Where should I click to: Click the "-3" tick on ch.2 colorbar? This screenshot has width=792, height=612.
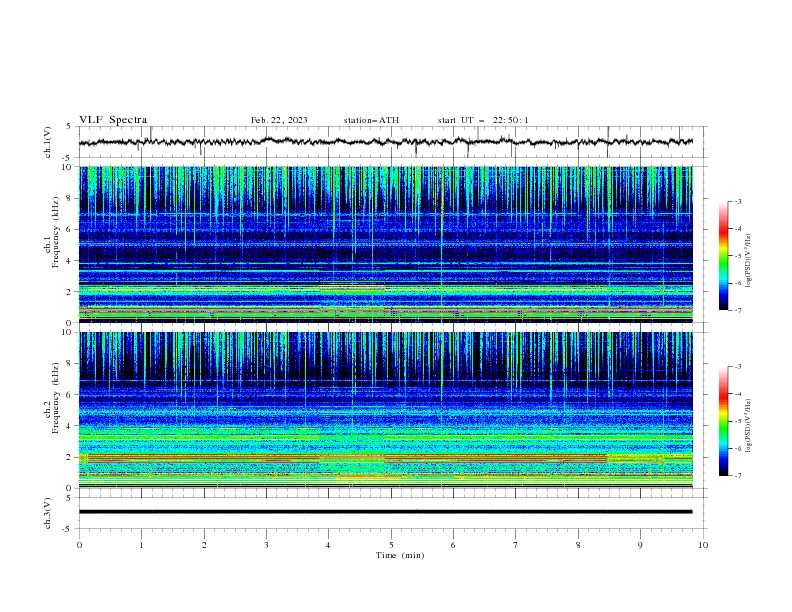tap(737, 367)
